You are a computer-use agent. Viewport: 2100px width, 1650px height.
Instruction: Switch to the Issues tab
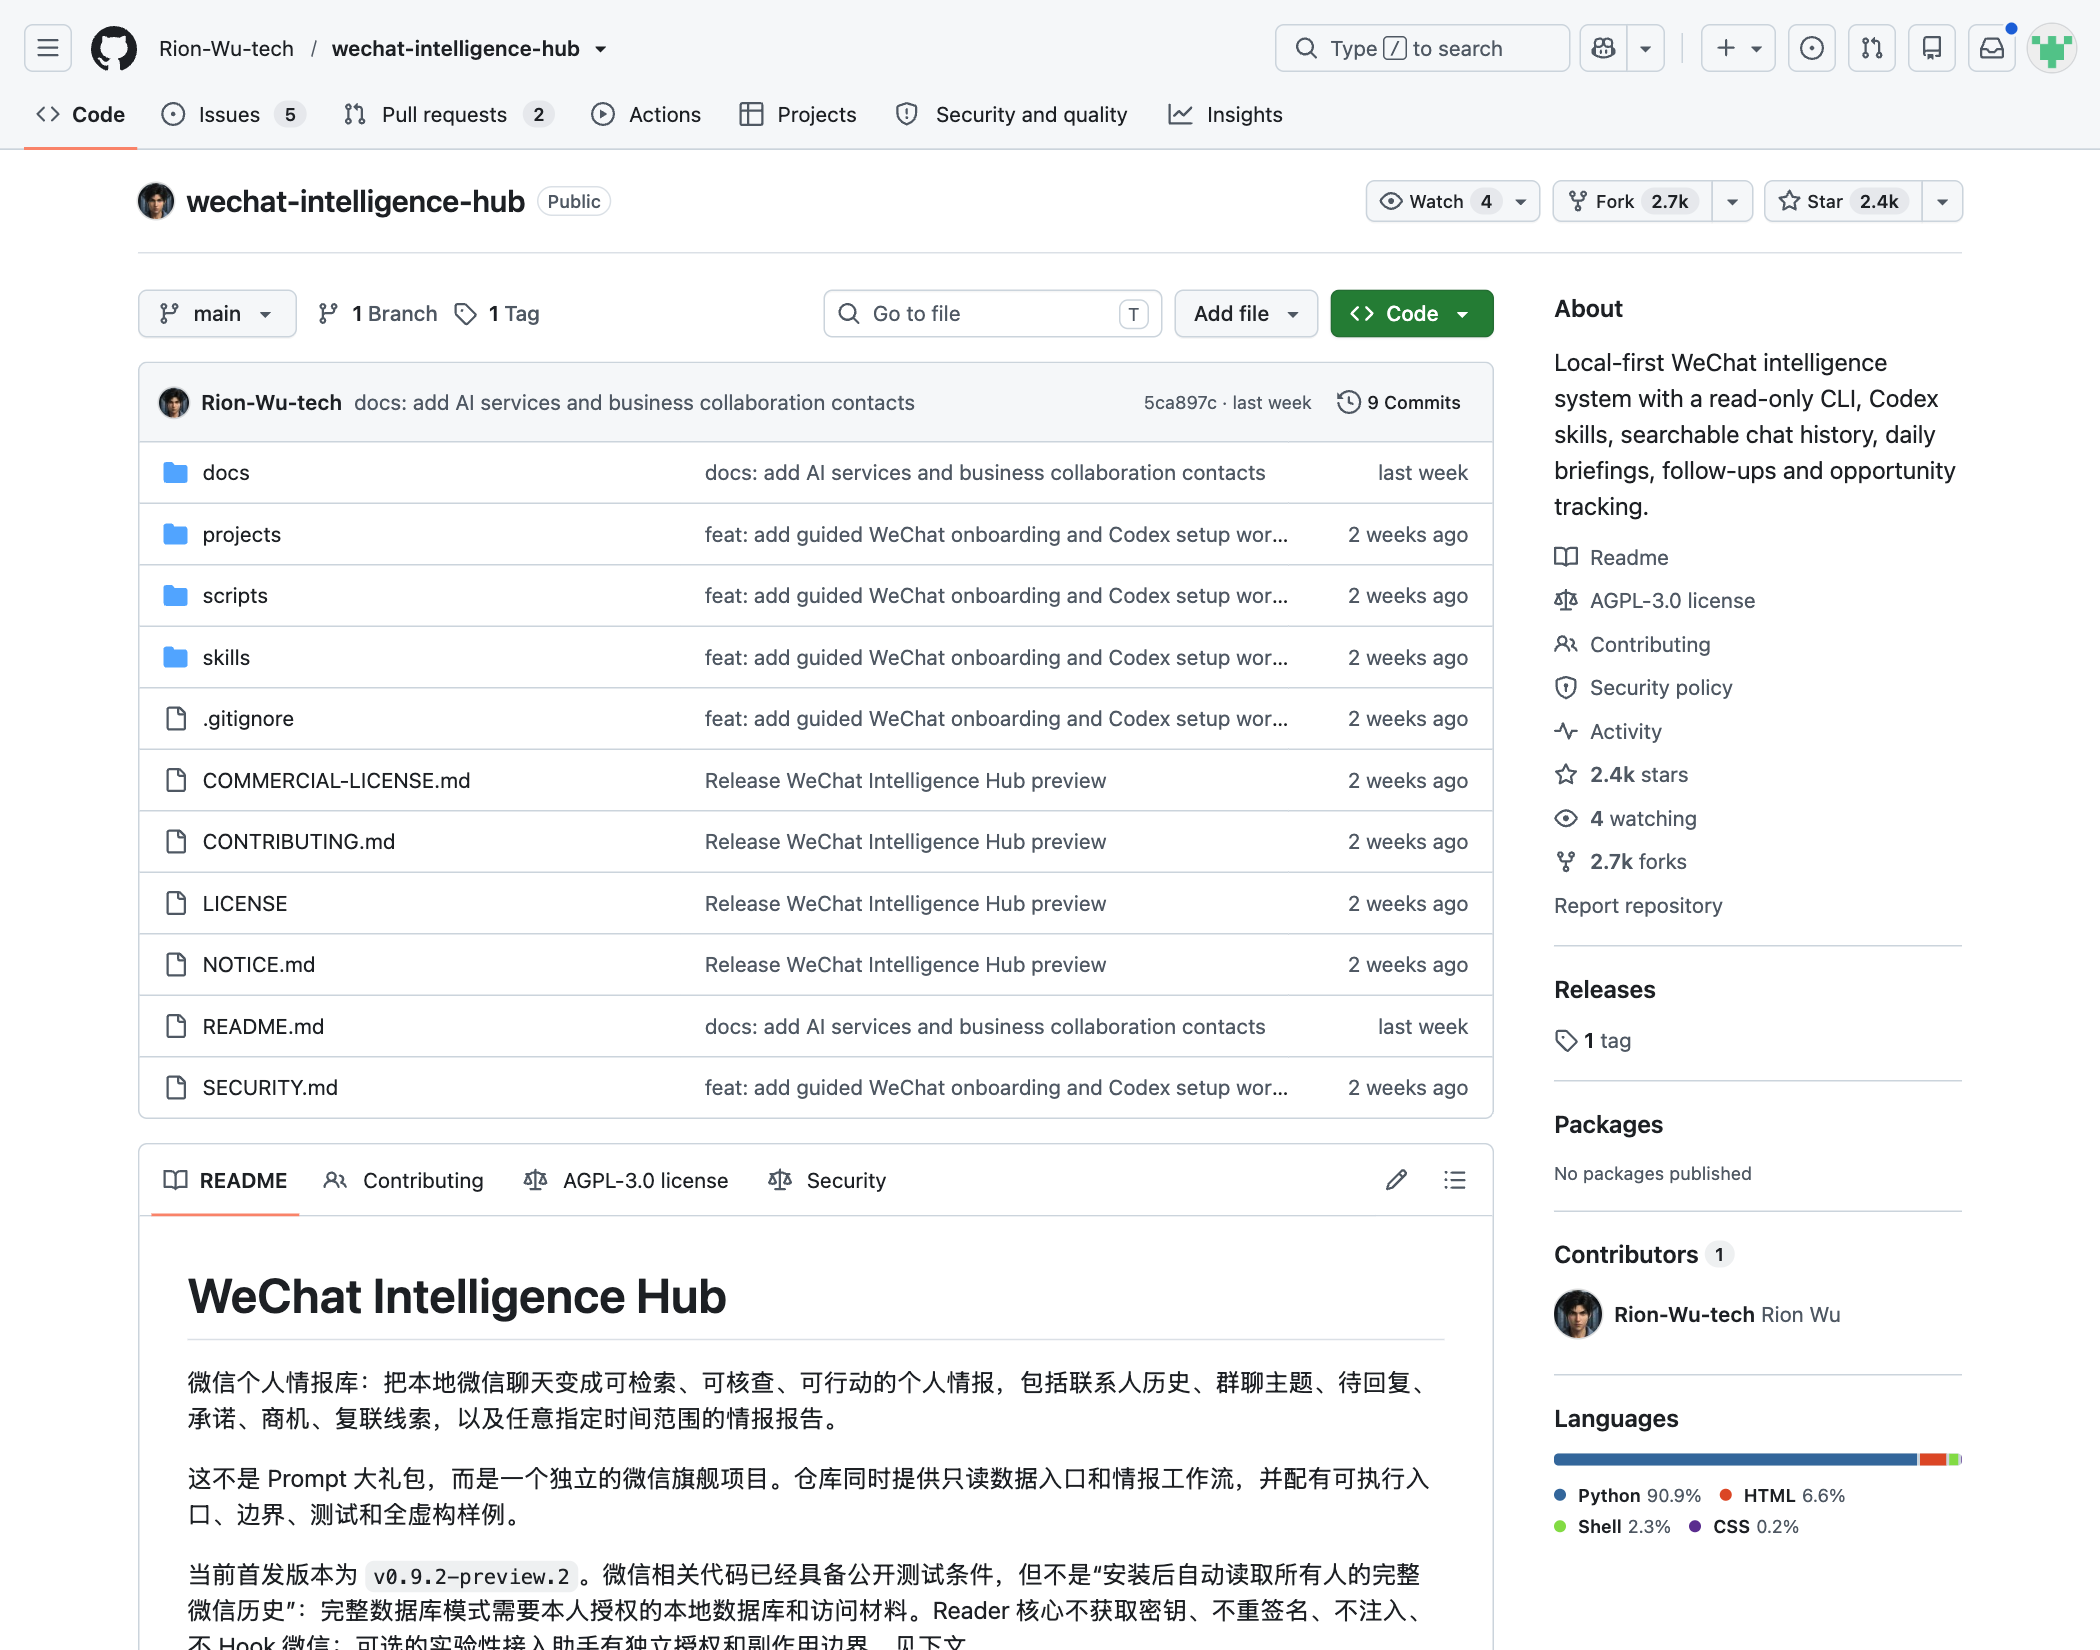233,114
